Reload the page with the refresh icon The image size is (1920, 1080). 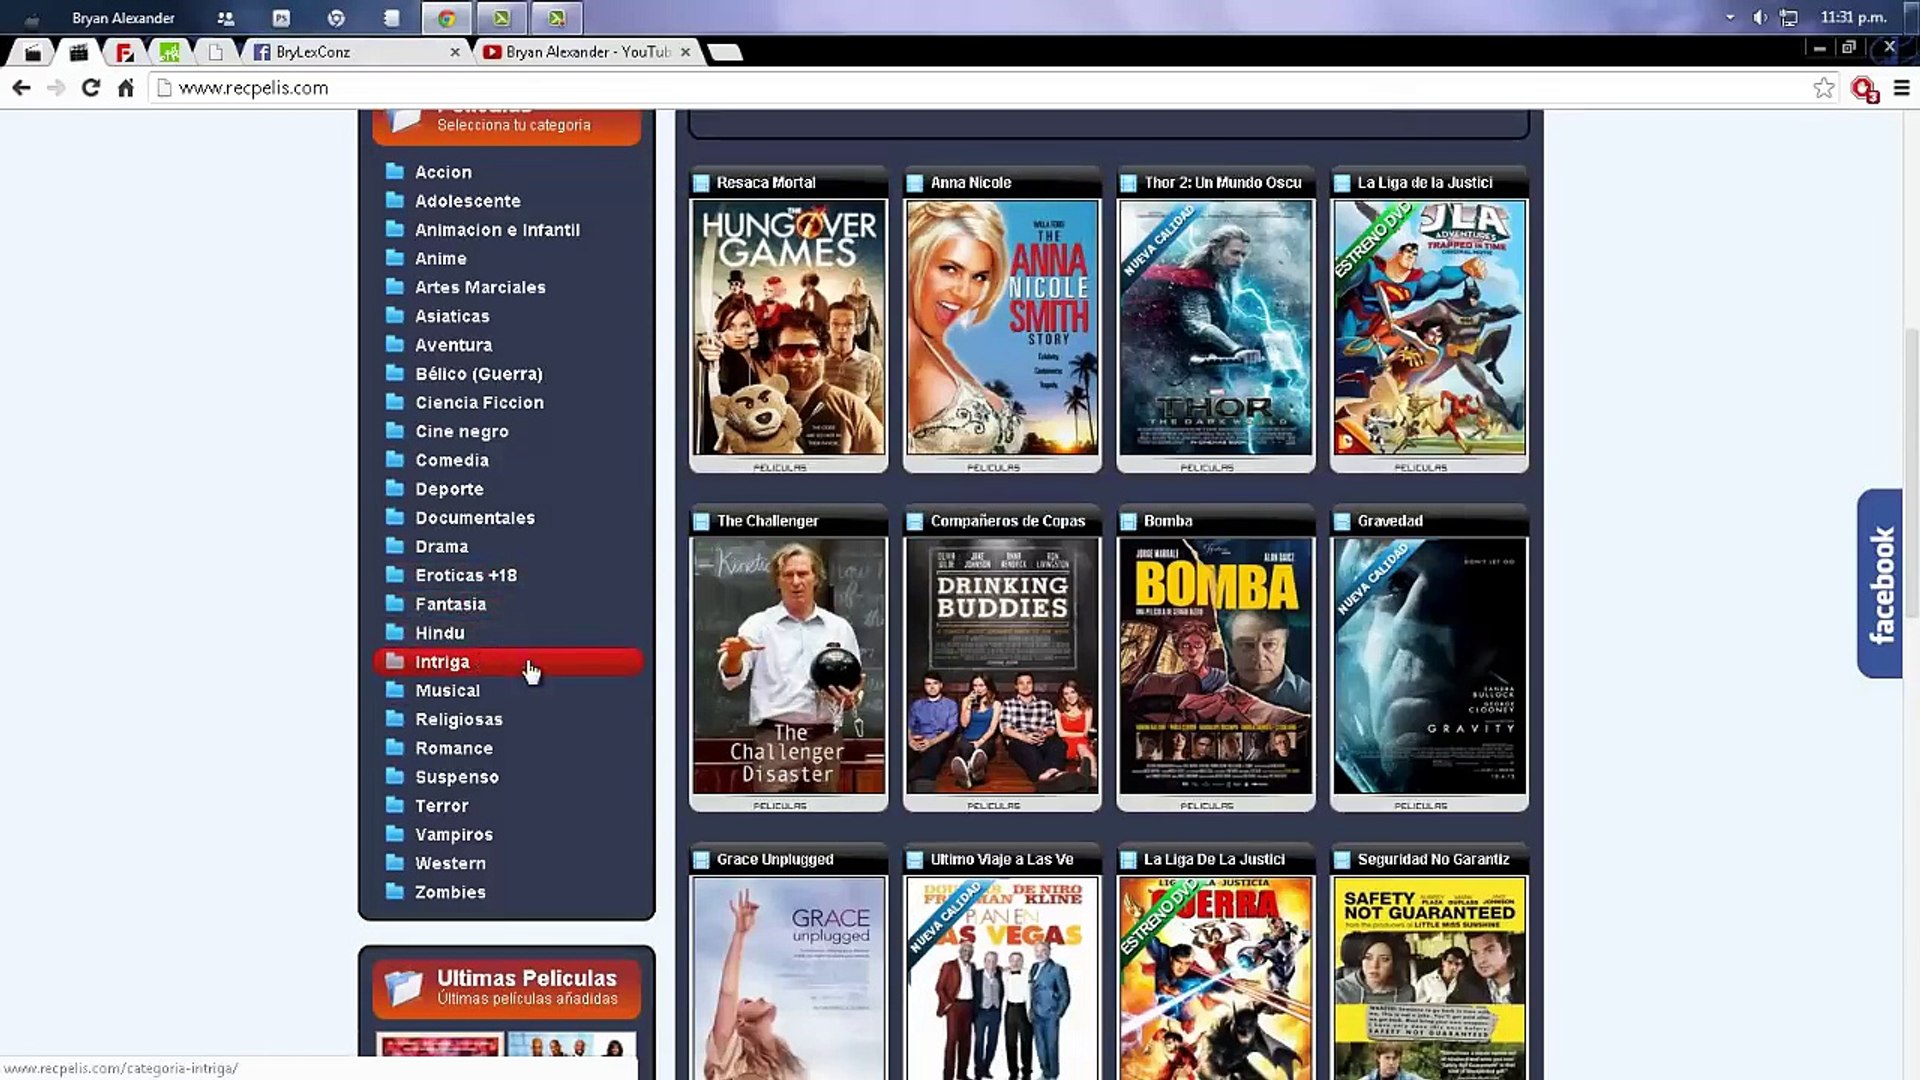pyautogui.click(x=90, y=88)
